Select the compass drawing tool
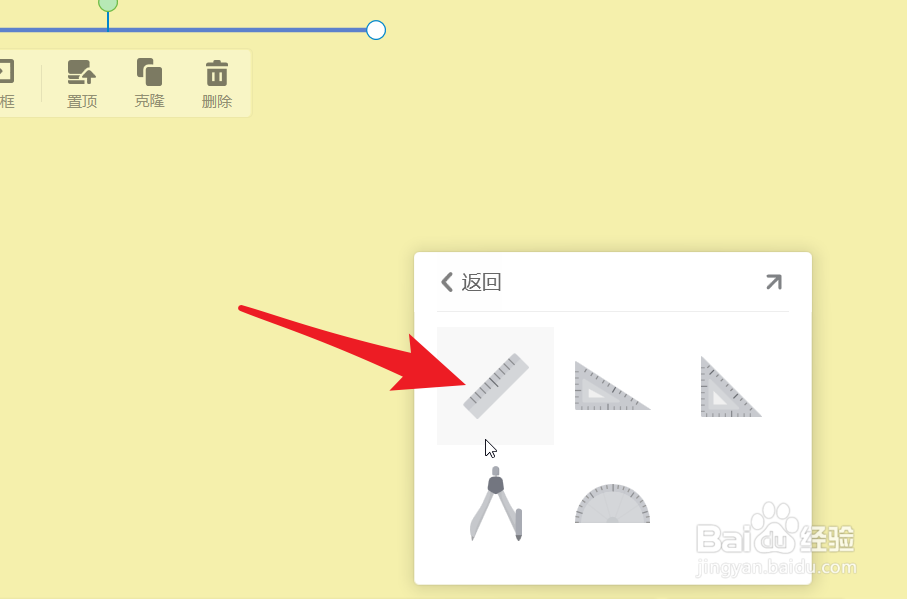 [496, 504]
